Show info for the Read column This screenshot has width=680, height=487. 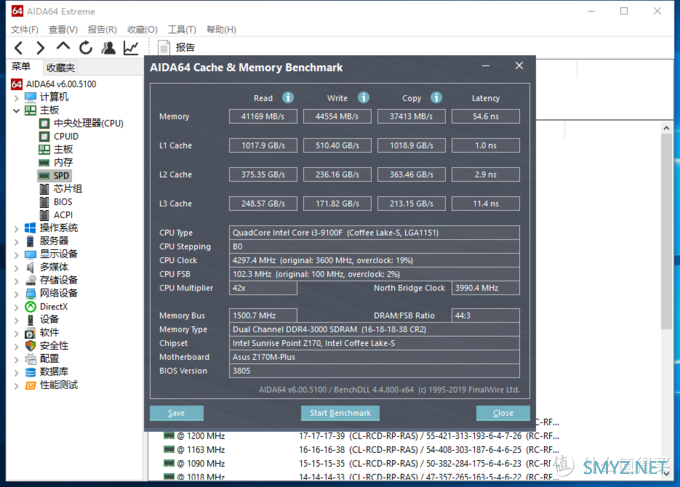288,98
